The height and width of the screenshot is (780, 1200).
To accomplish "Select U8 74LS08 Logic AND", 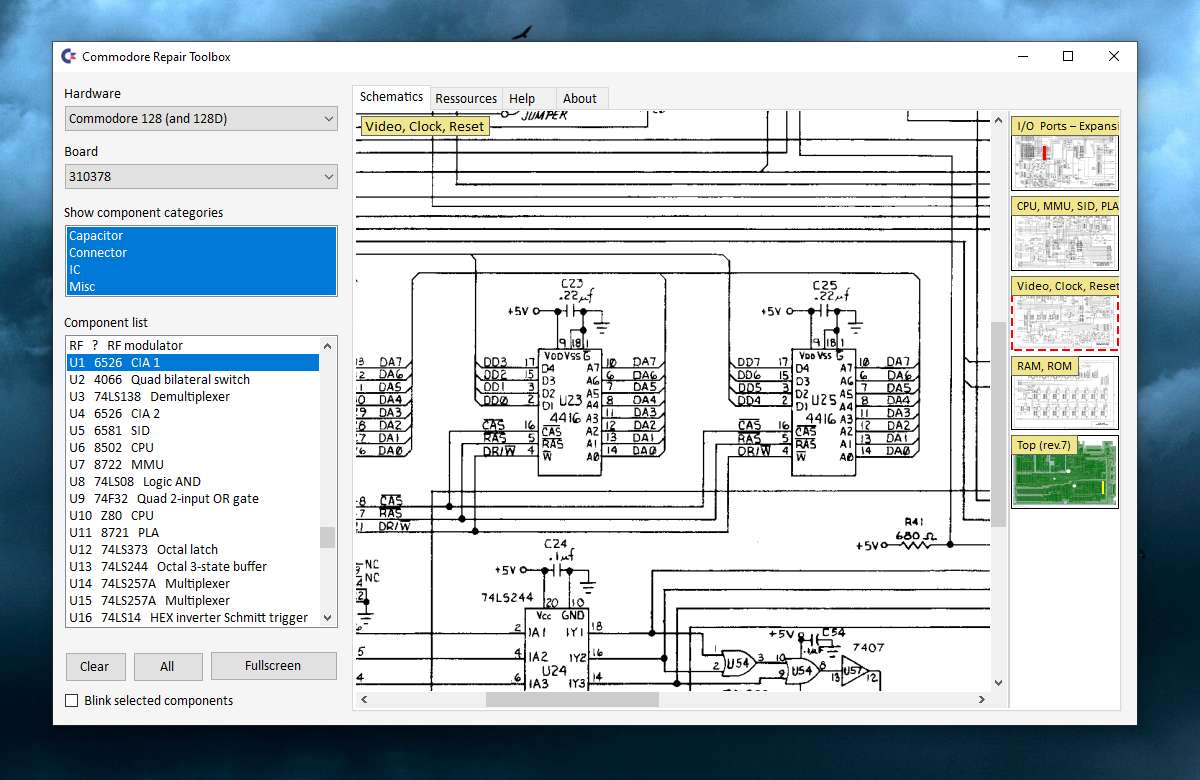I will click(193, 482).
